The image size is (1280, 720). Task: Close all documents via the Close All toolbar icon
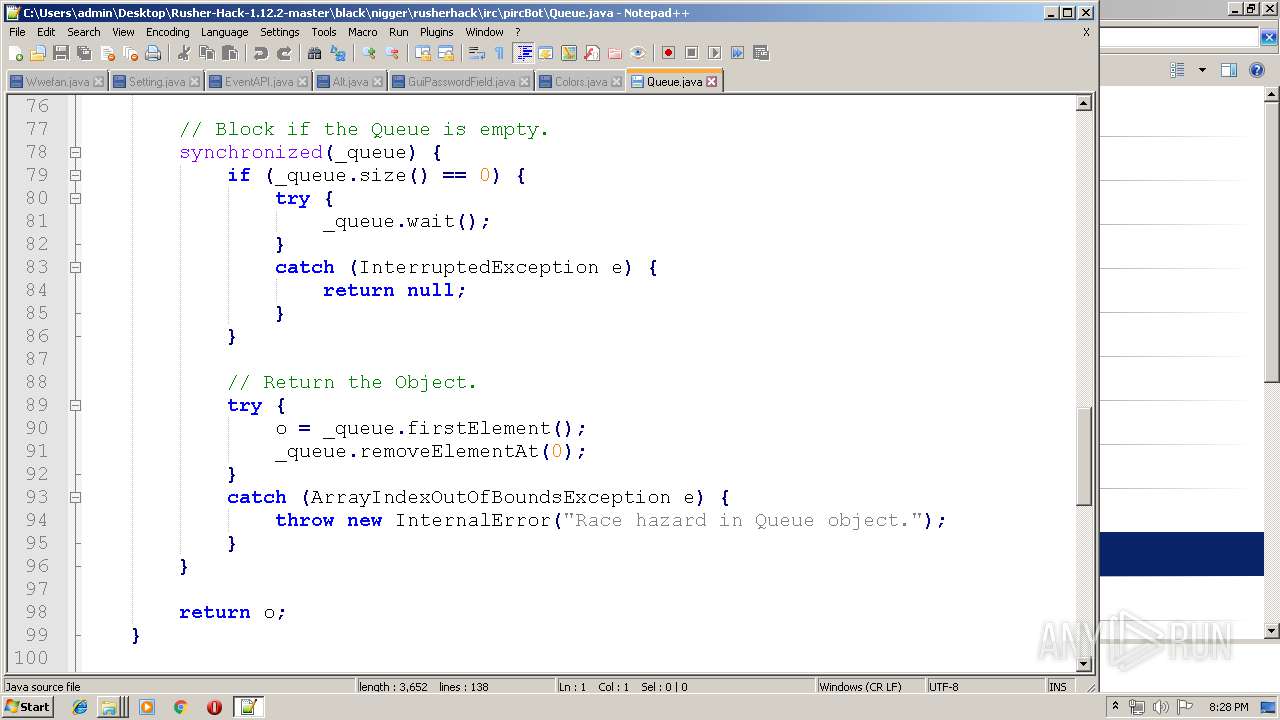click(130, 53)
